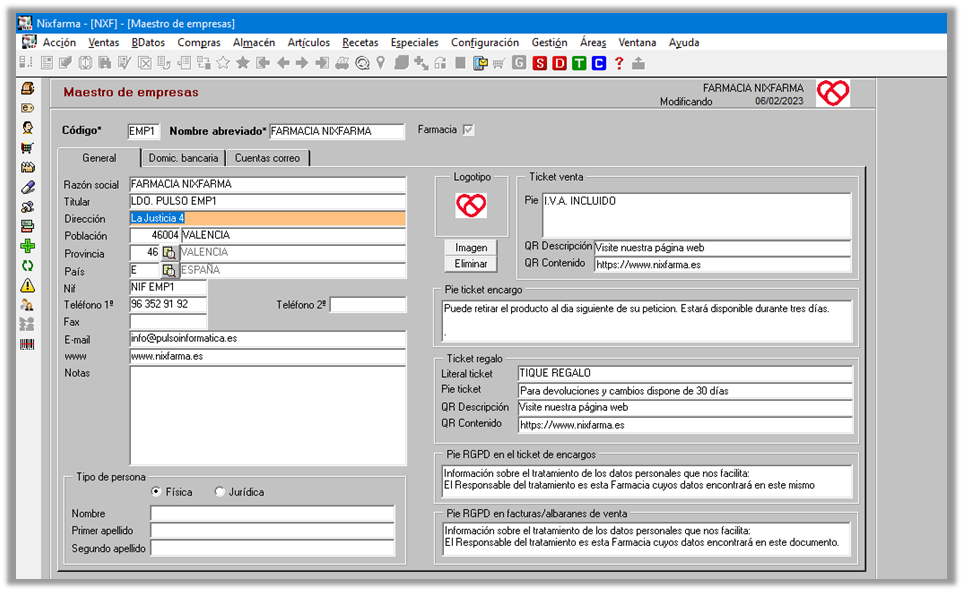The height and width of the screenshot is (592, 963).
Task: Click the price tag sidebar icon
Action: pyautogui.click(x=28, y=108)
